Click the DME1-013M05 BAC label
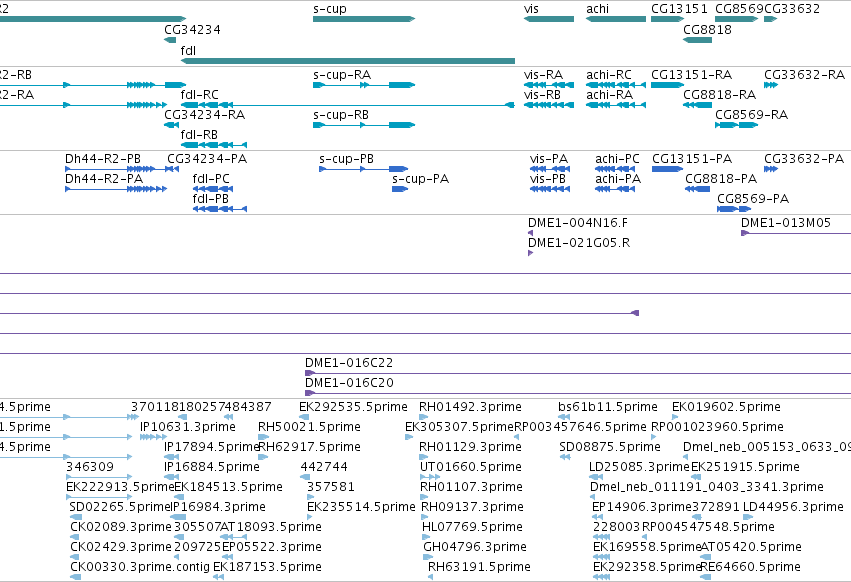This screenshot has width=851, height=582. click(785, 223)
